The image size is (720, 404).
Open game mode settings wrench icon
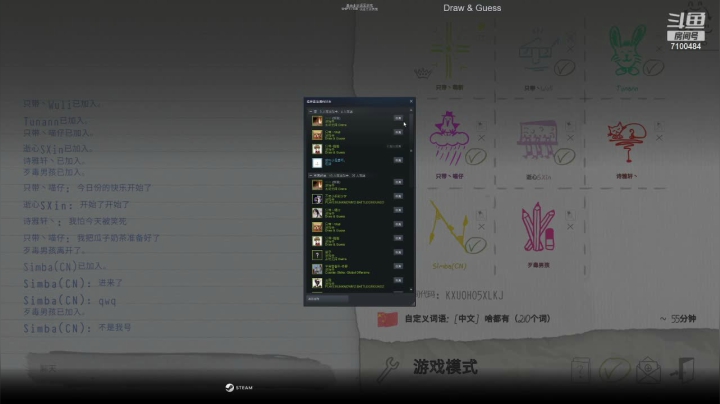point(388,370)
